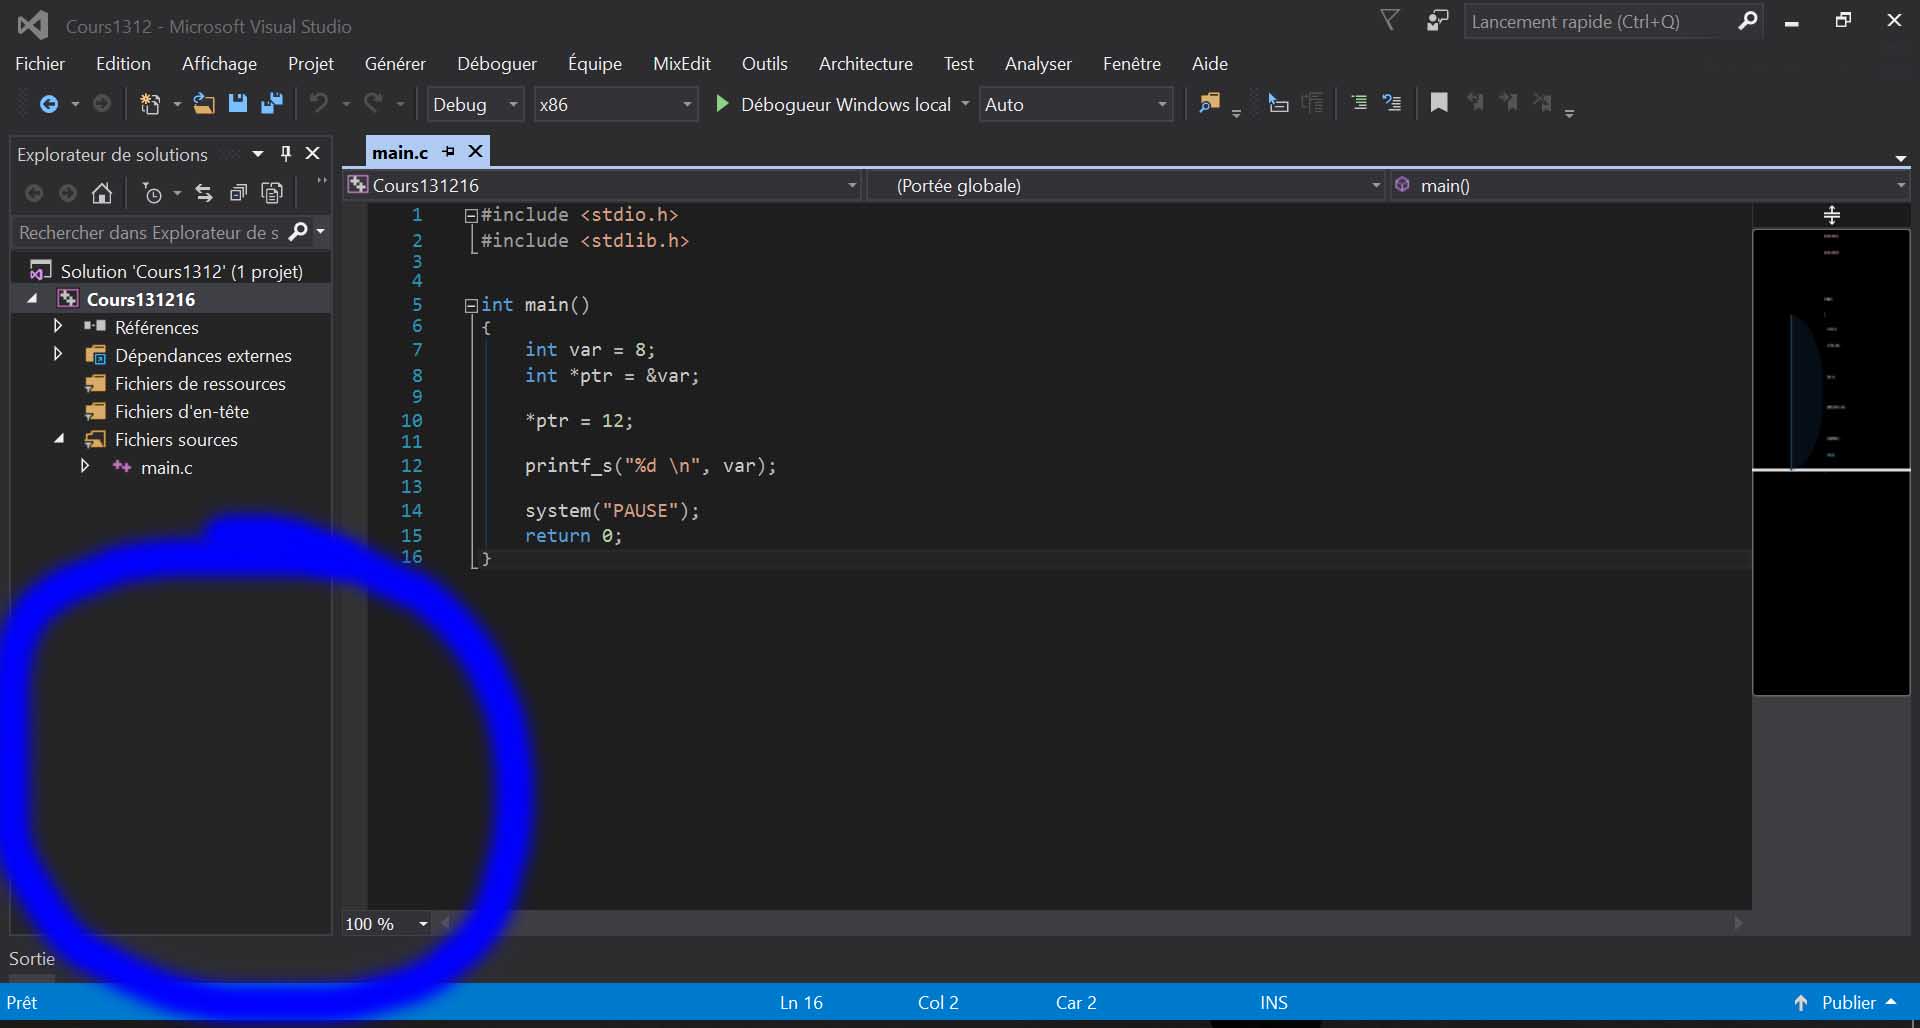This screenshot has height=1028, width=1920.
Task: Open Find in Files from the toolbar
Action: coord(1210,103)
